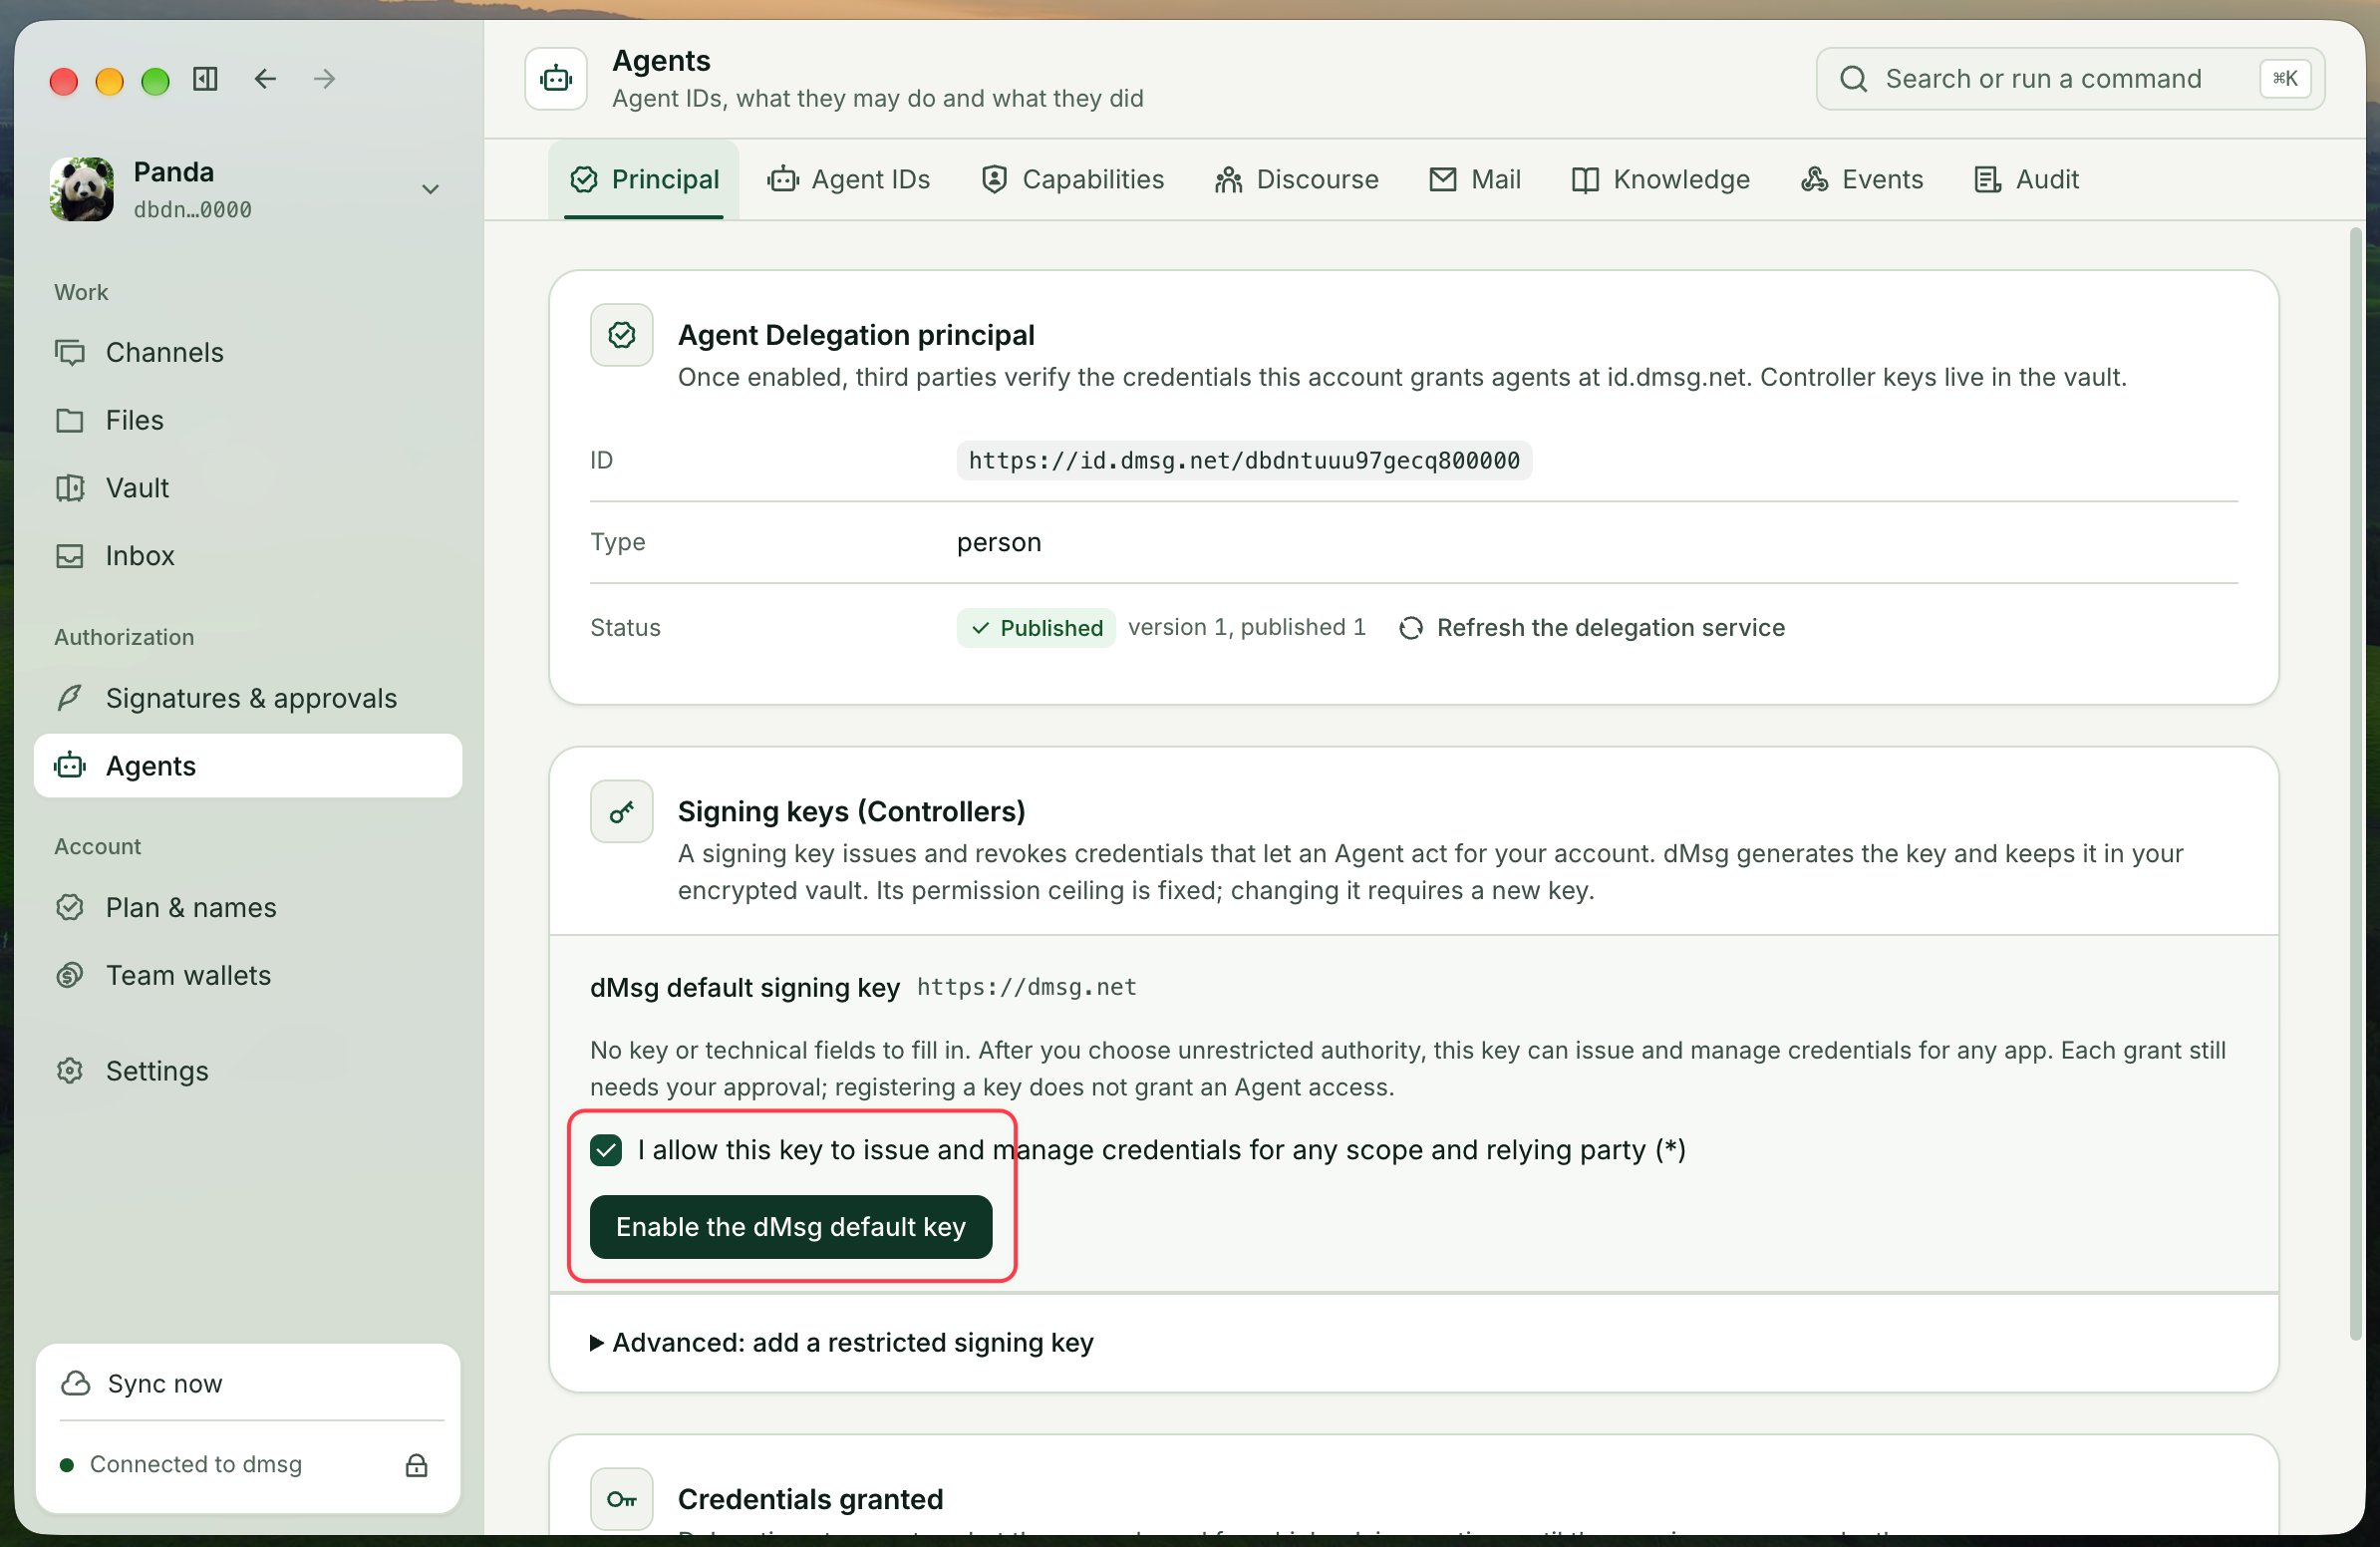Click the Sync now cloud icon

pyautogui.click(x=76, y=1383)
